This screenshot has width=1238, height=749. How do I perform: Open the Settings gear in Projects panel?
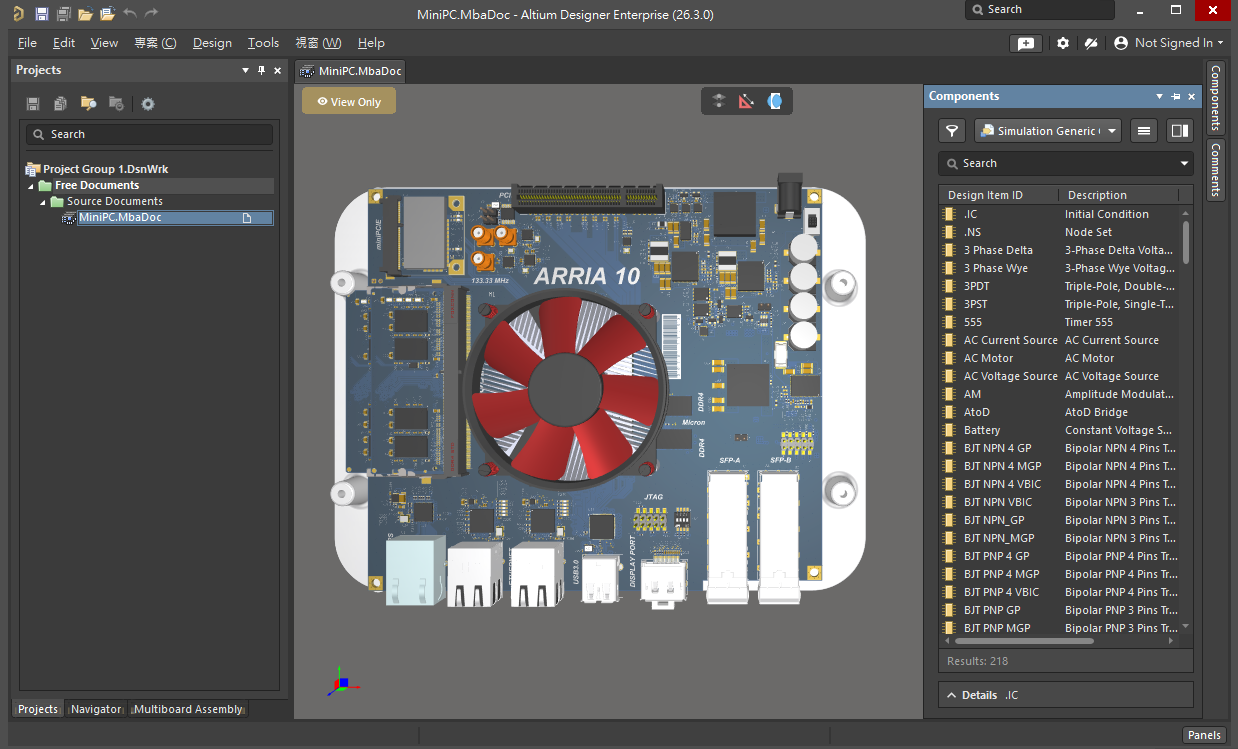[148, 104]
